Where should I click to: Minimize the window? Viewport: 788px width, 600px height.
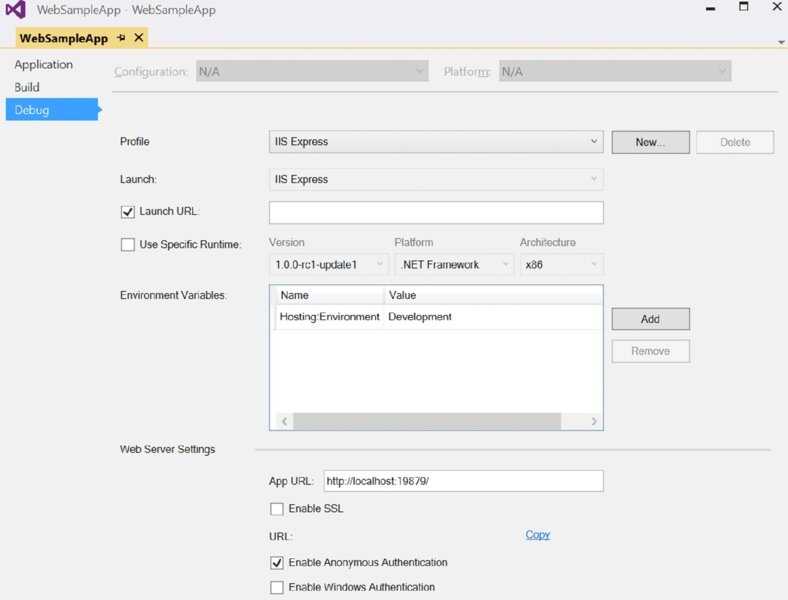(x=710, y=9)
